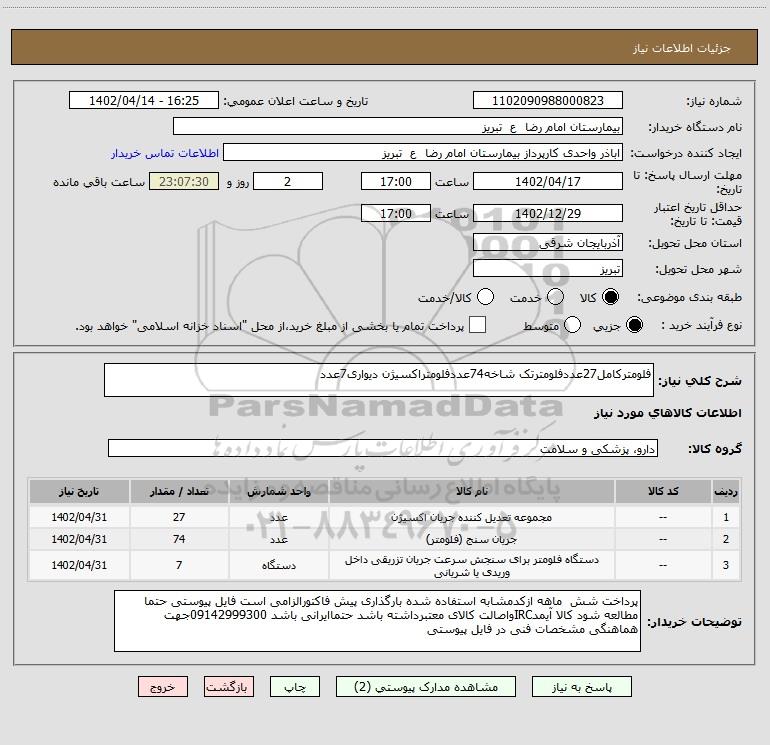Click quantity cell 27 in row 1
The image size is (770, 745).
click(x=179, y=517)
